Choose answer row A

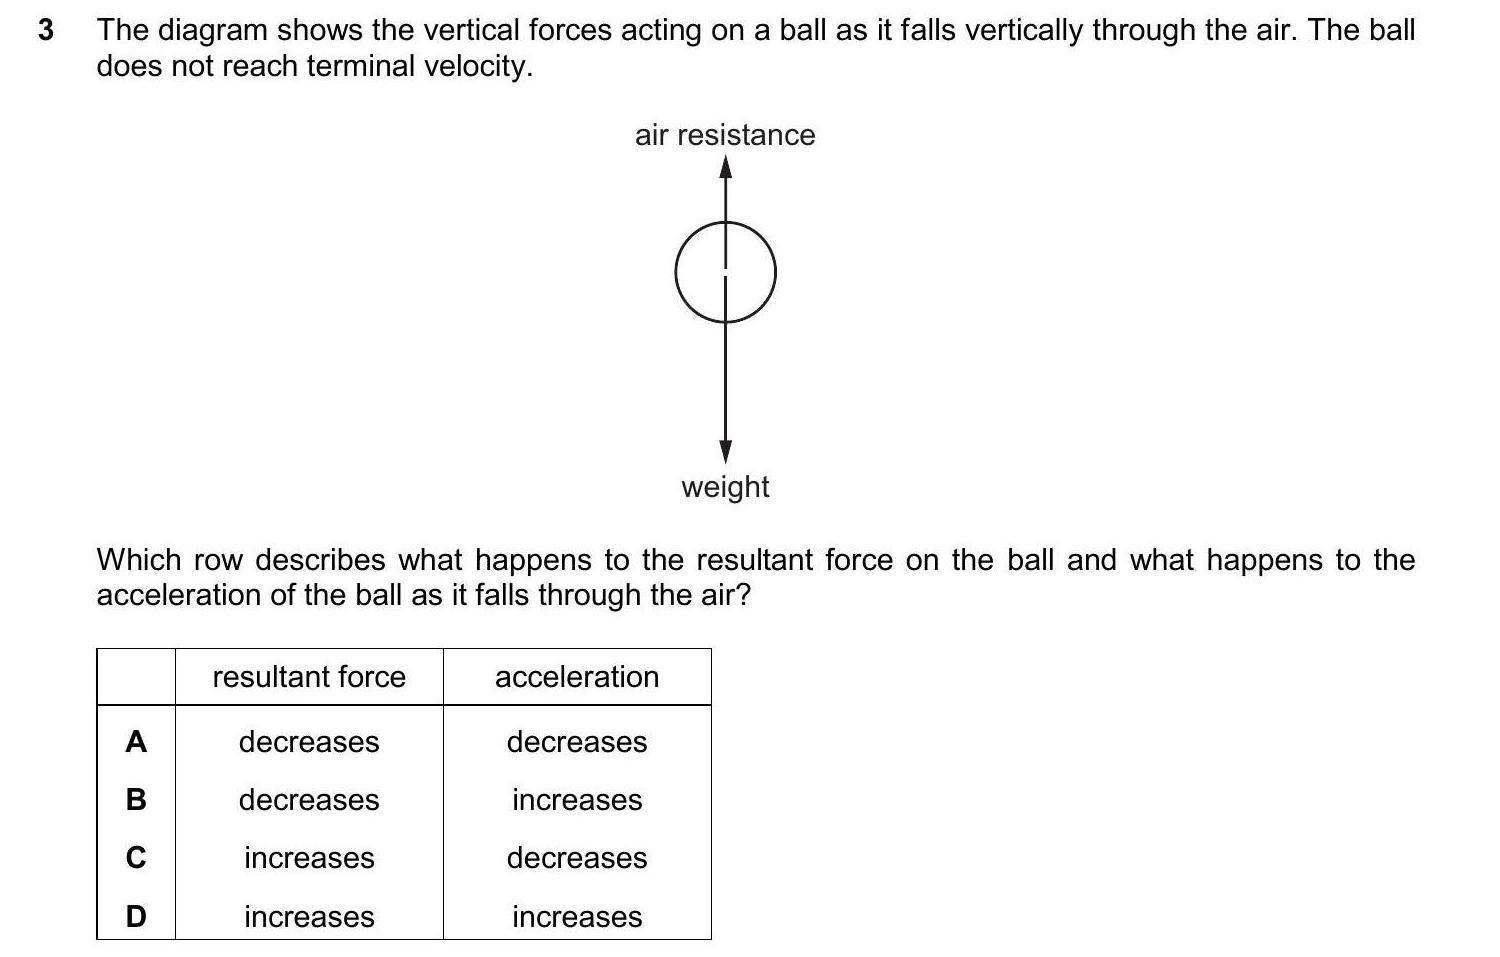(136, 742)
